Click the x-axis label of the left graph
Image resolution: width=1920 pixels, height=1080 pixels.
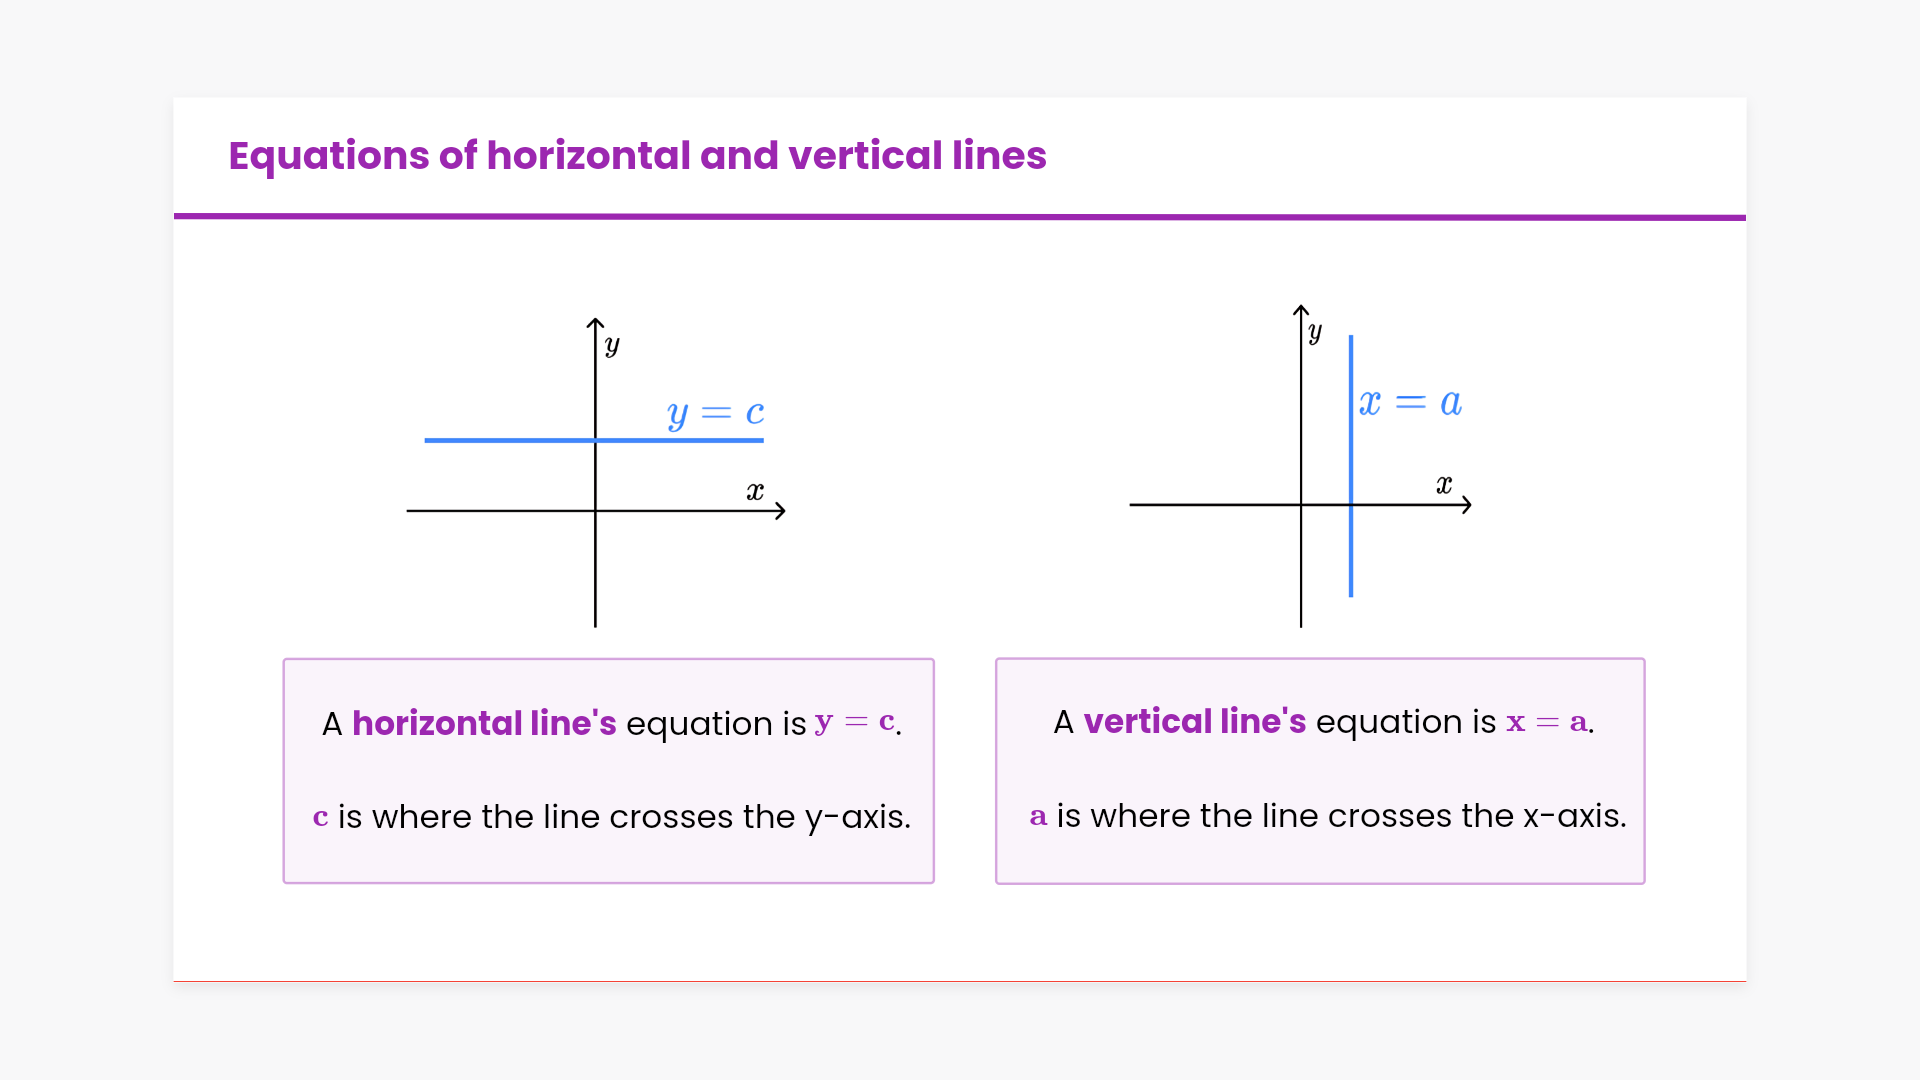pos(755,491)
